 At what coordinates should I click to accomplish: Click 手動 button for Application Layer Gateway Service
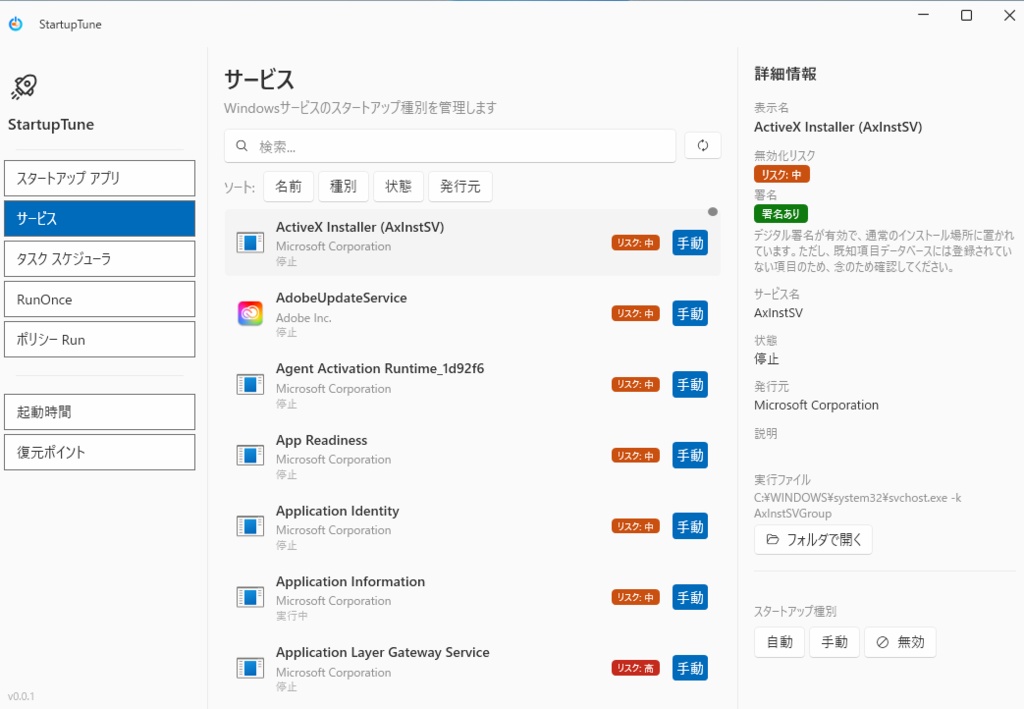pos(690,668)
